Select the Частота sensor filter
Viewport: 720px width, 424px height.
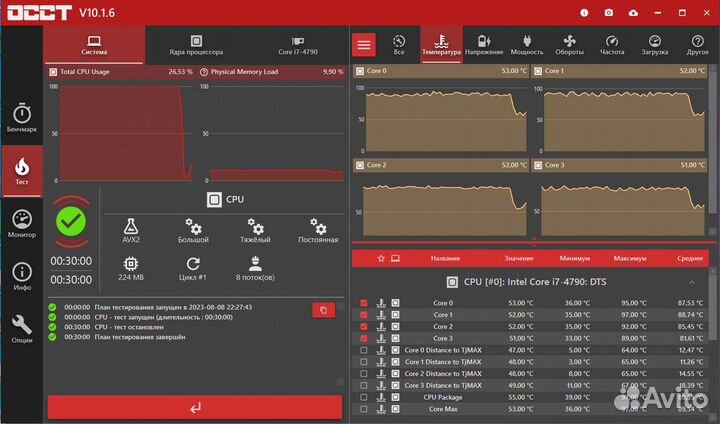point(612,45)
